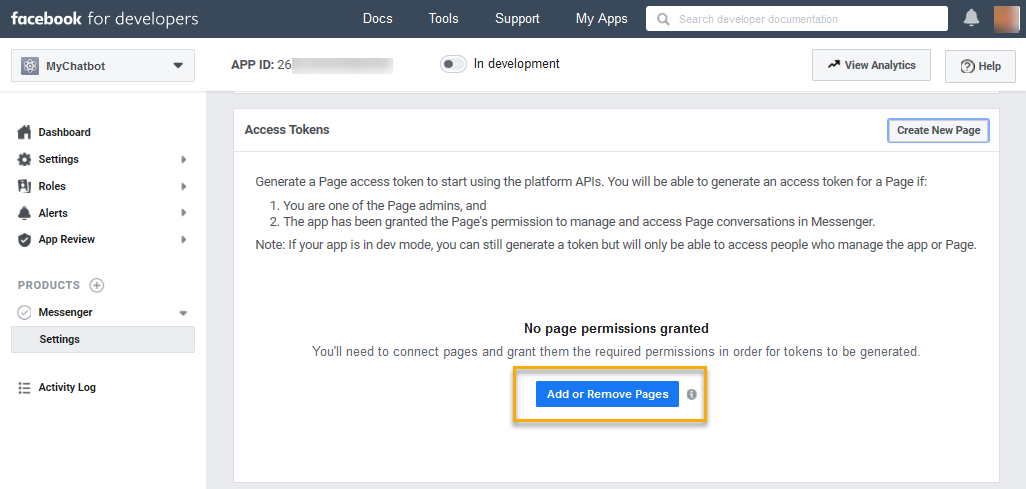This screenshot has width=1026, height=489.
Task: Focus the Search developer documentation field
Action: point(796,19)
